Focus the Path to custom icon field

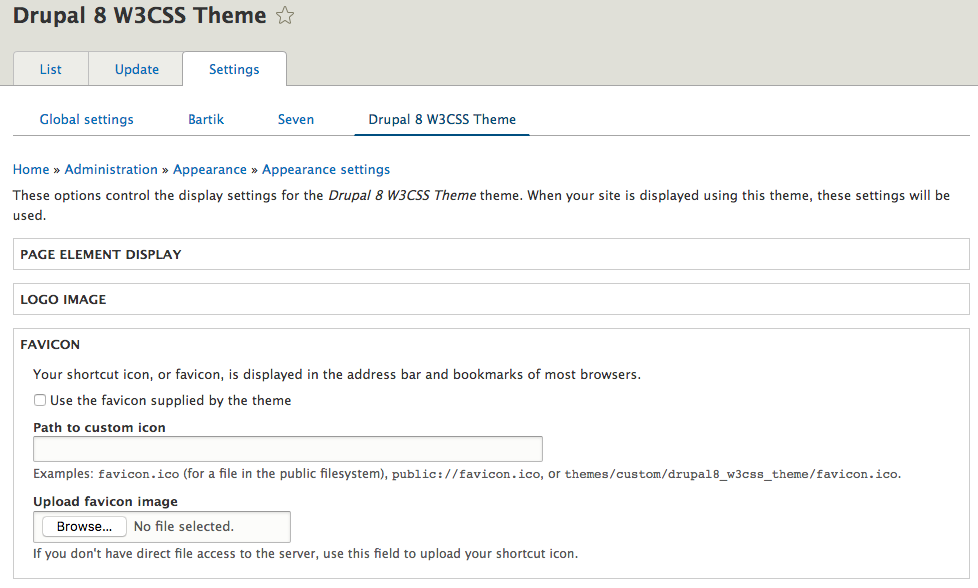click(288, 449)
